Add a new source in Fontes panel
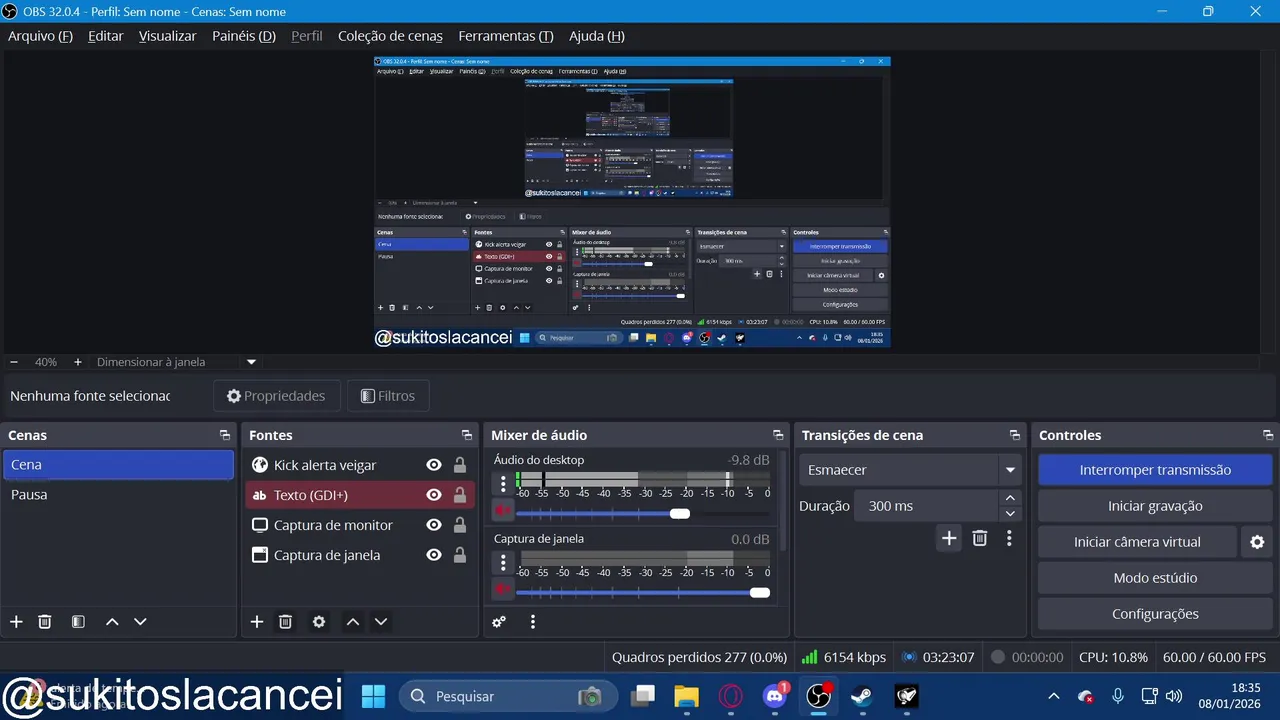The image size is (1280, 720). click(257, 622)
